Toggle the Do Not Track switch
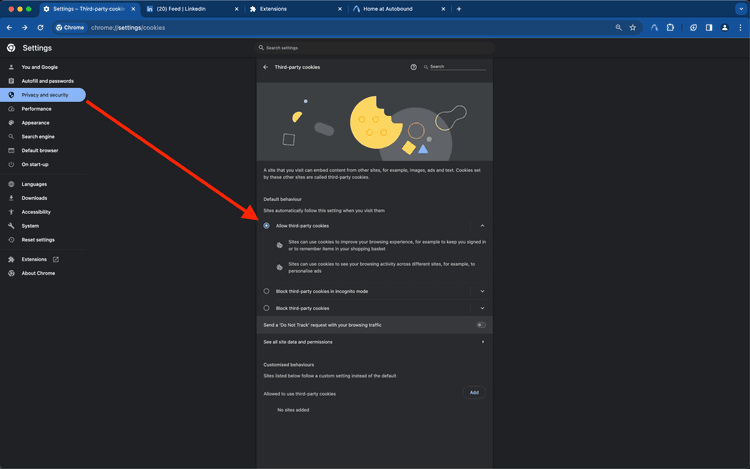 tap(481, 325)
